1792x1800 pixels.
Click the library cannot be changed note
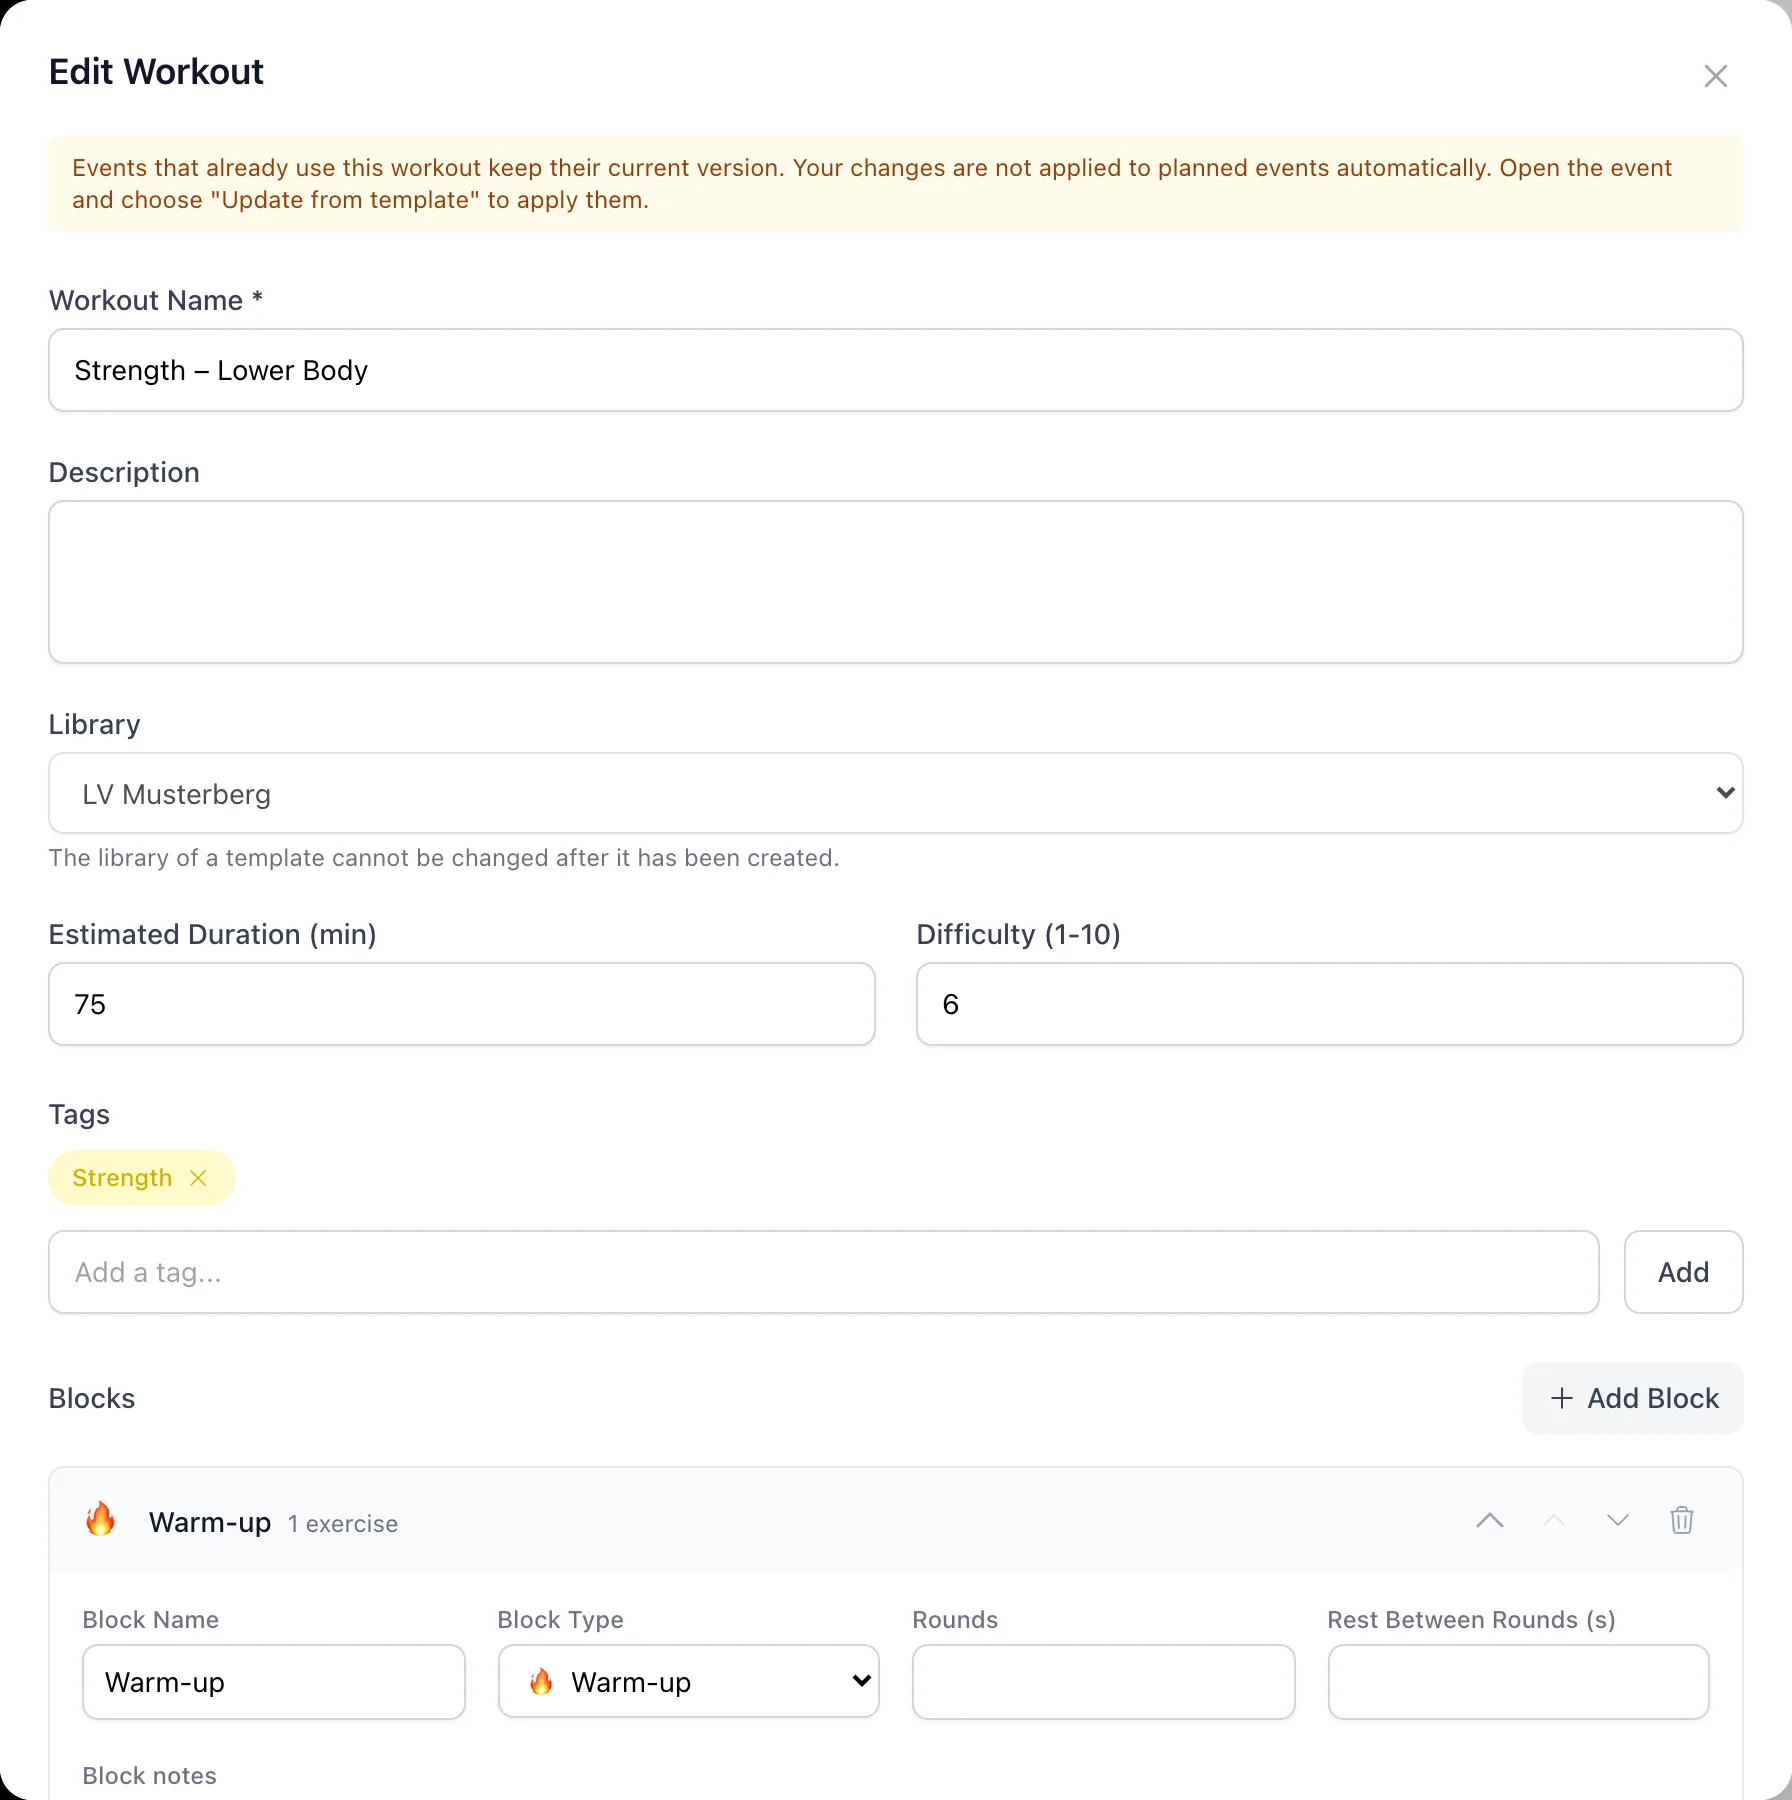(444, 858)
